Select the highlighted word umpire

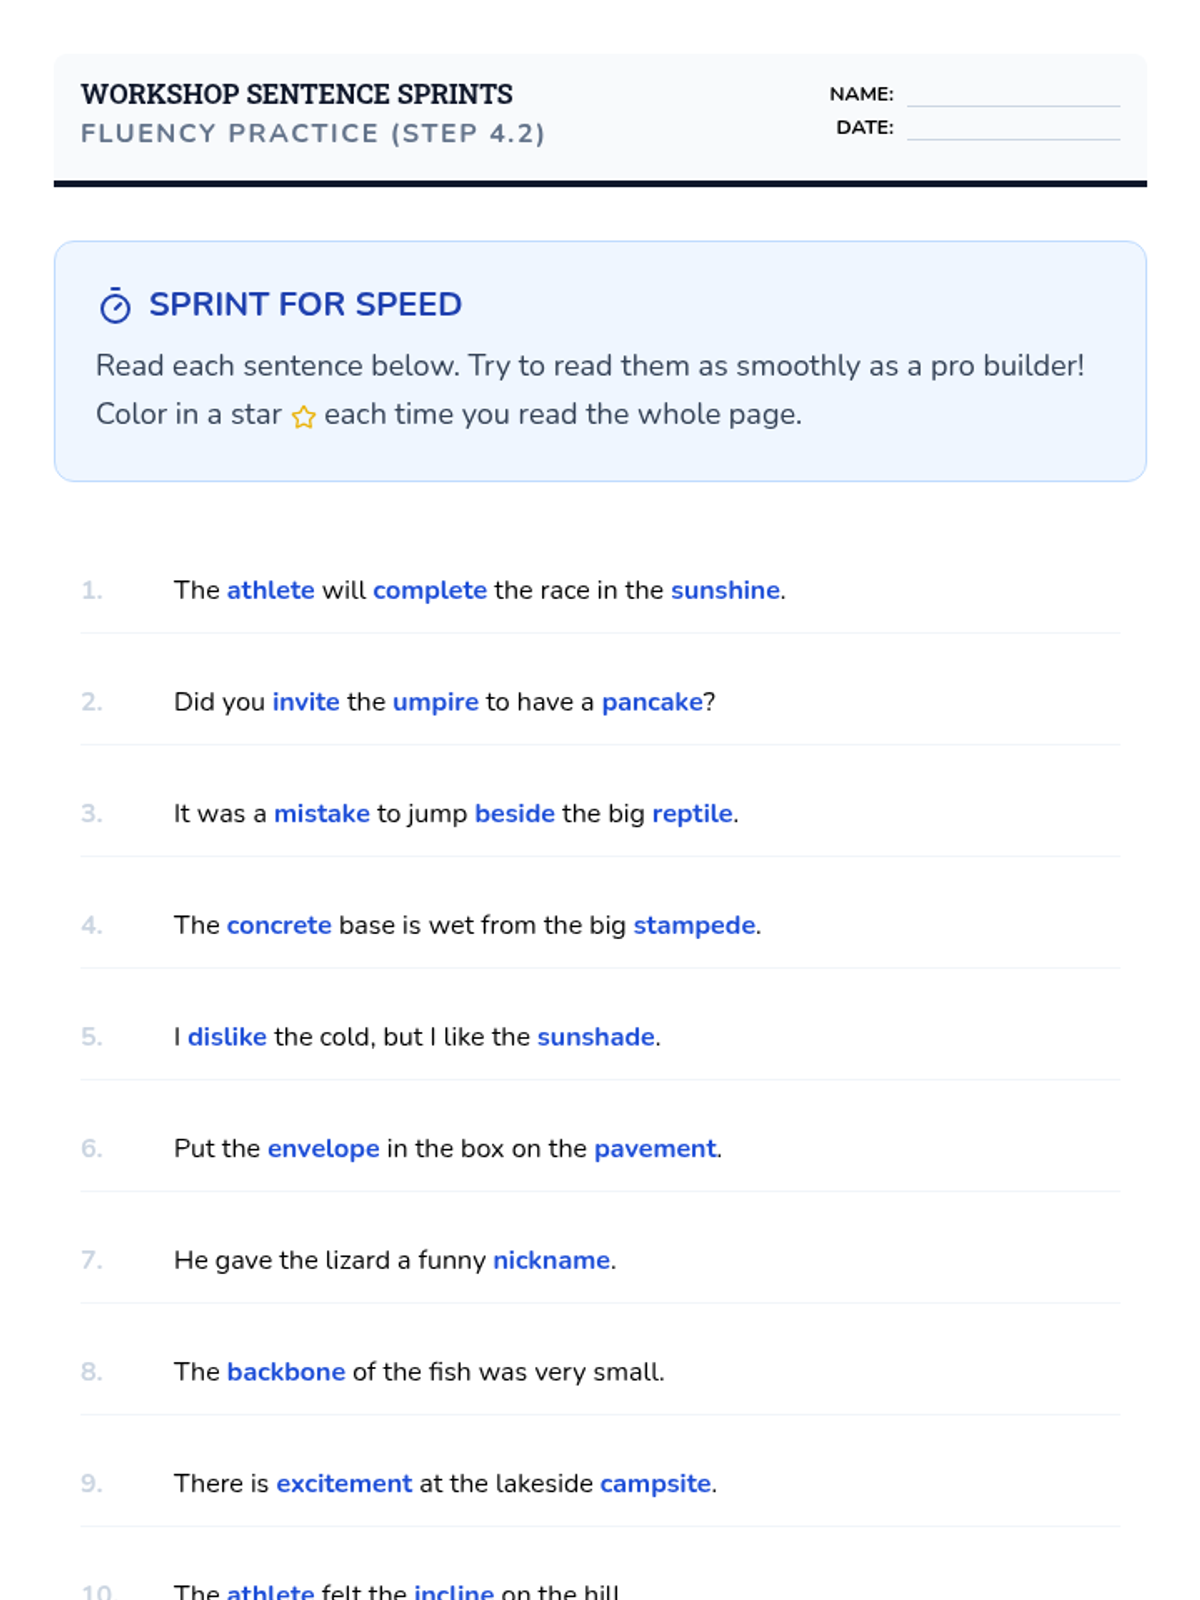[x=435, y=702]
